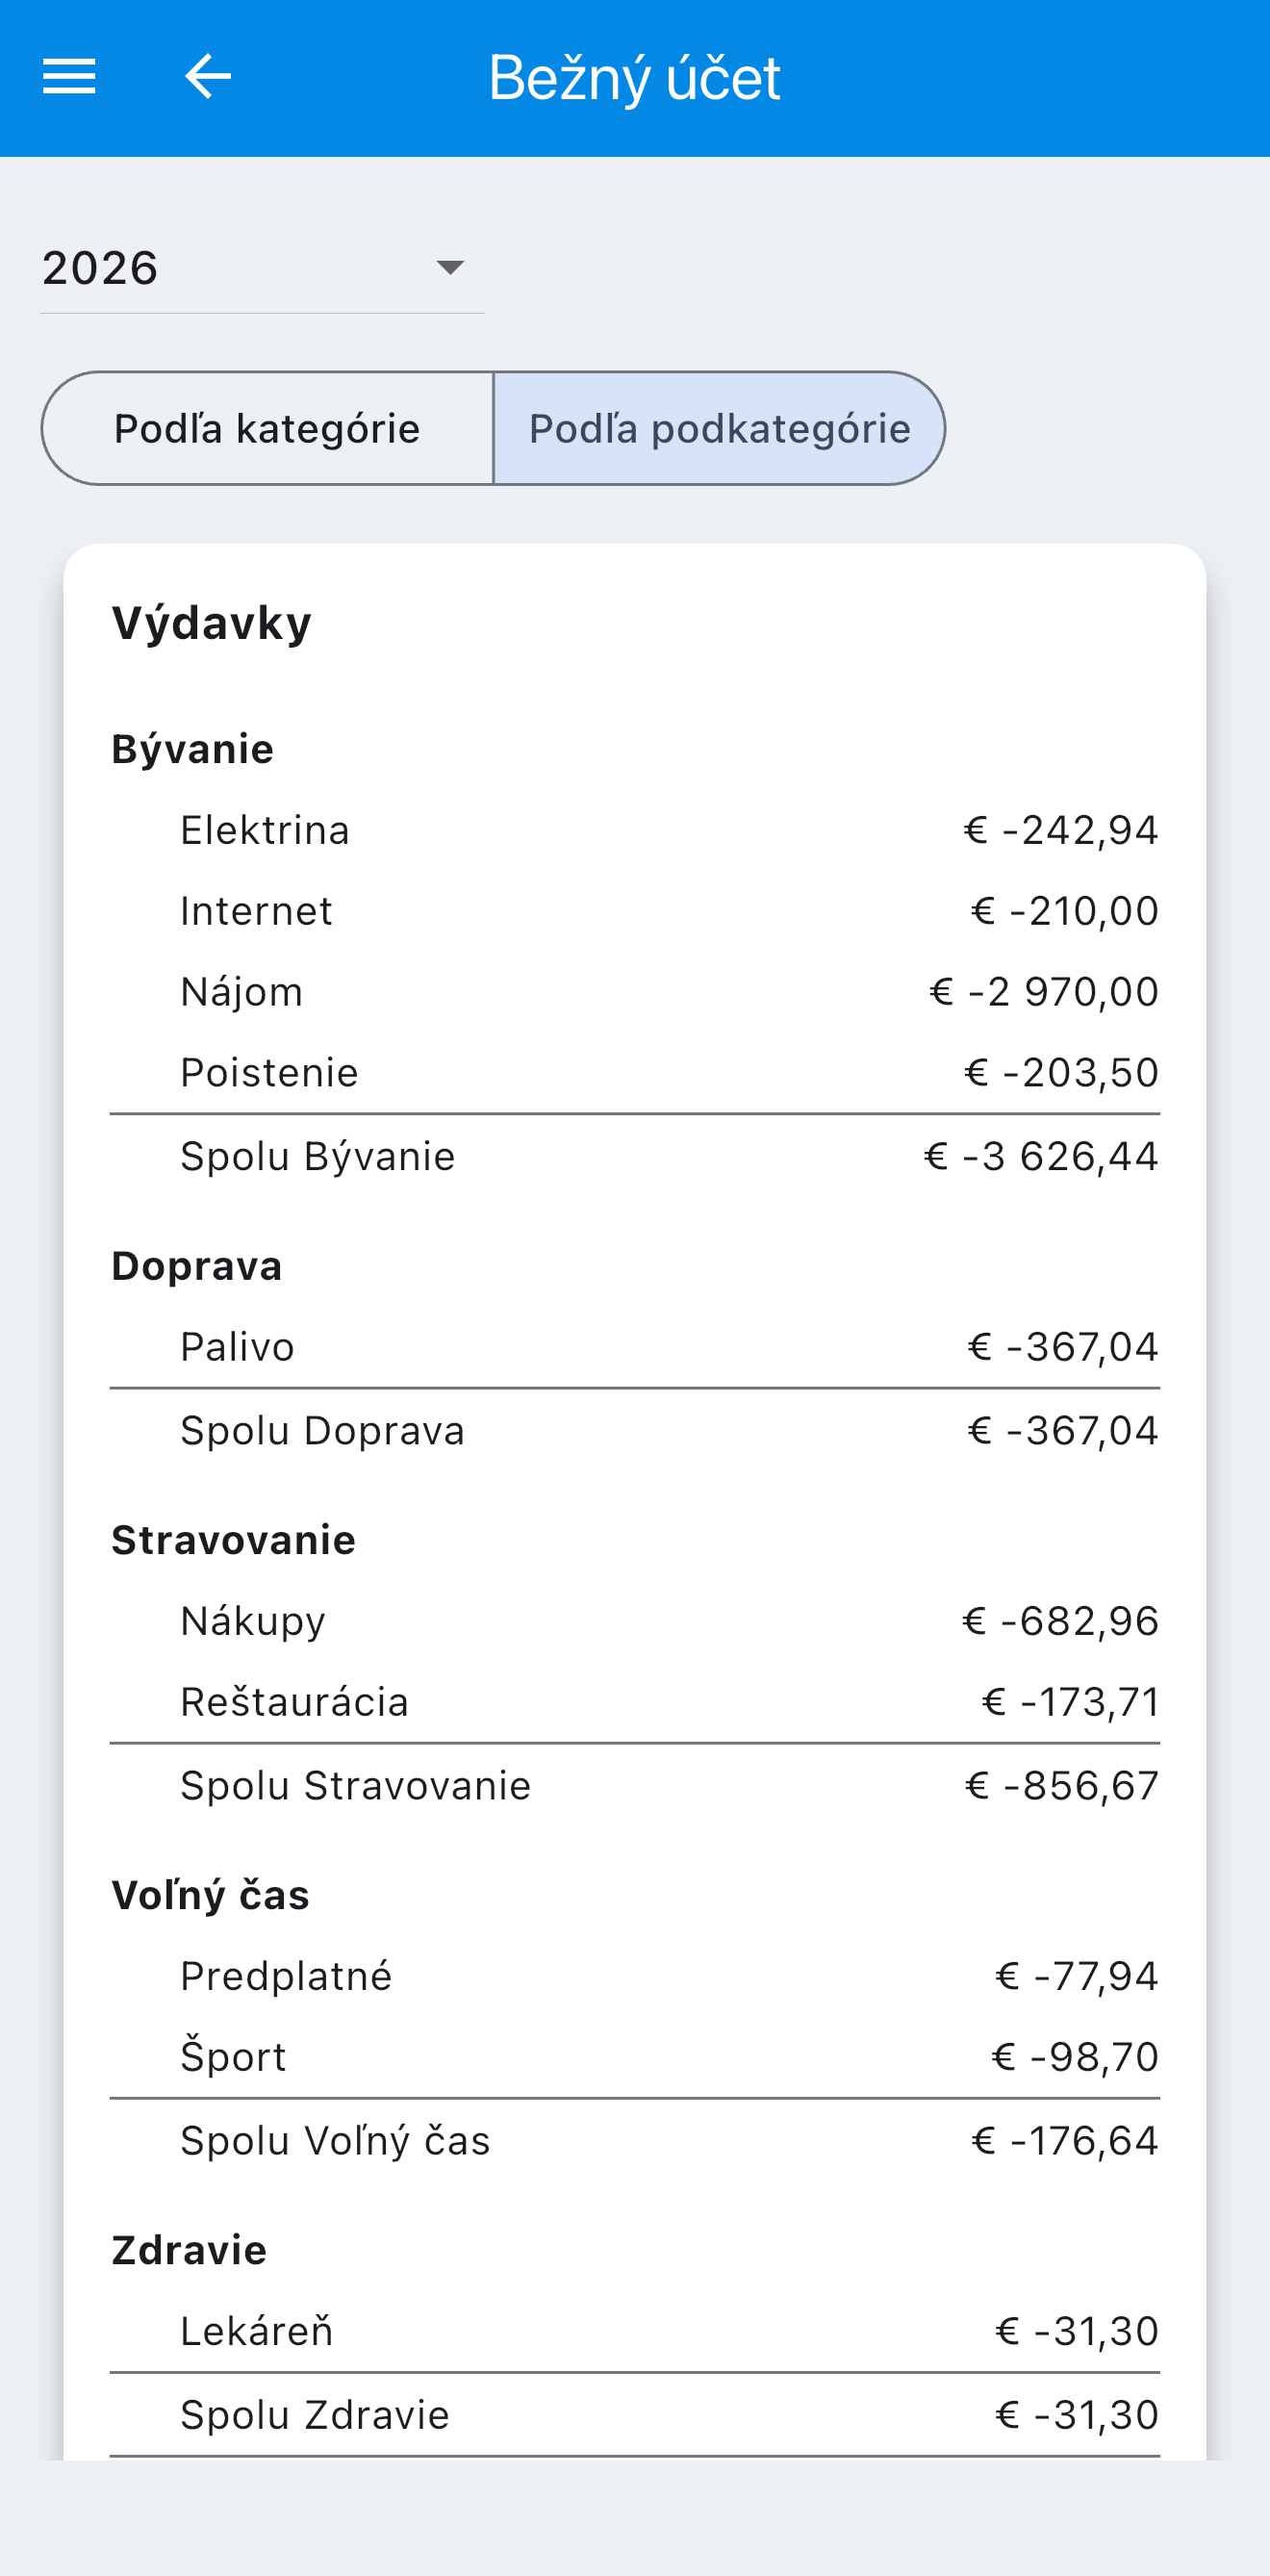The width and height of the screenshot is (1270, 2576).
Task: Open the year selector showing 2026
Action: click(x=262, y=268)
